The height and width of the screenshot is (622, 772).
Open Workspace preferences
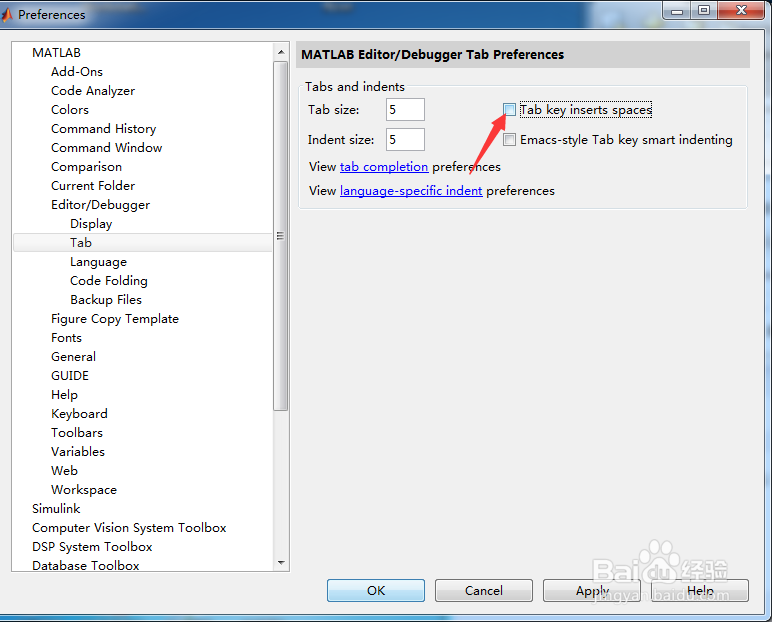[84, 490]
